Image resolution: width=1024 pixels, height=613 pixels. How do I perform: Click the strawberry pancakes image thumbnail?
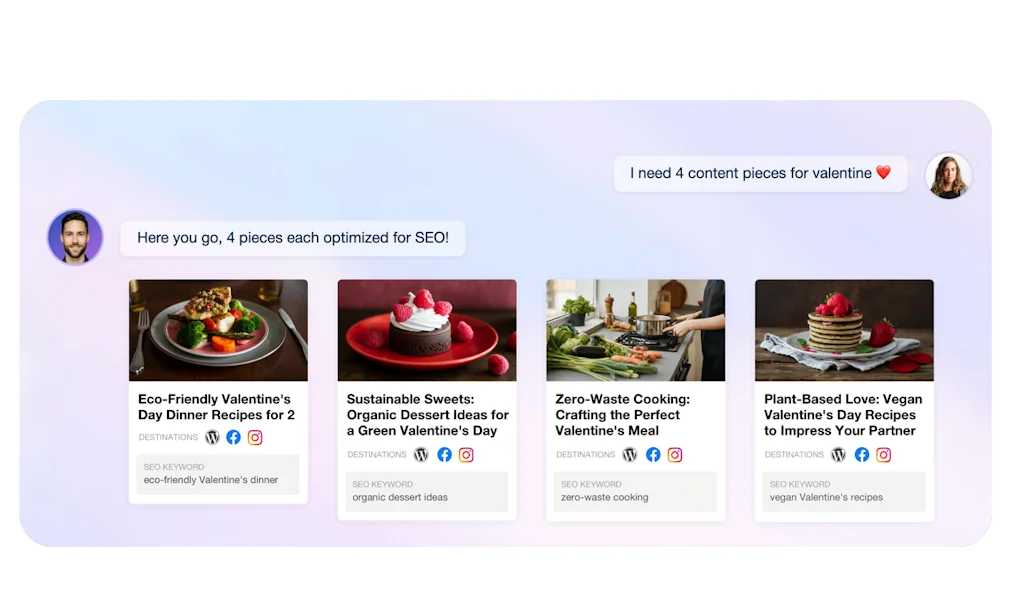tap(843, 330)
